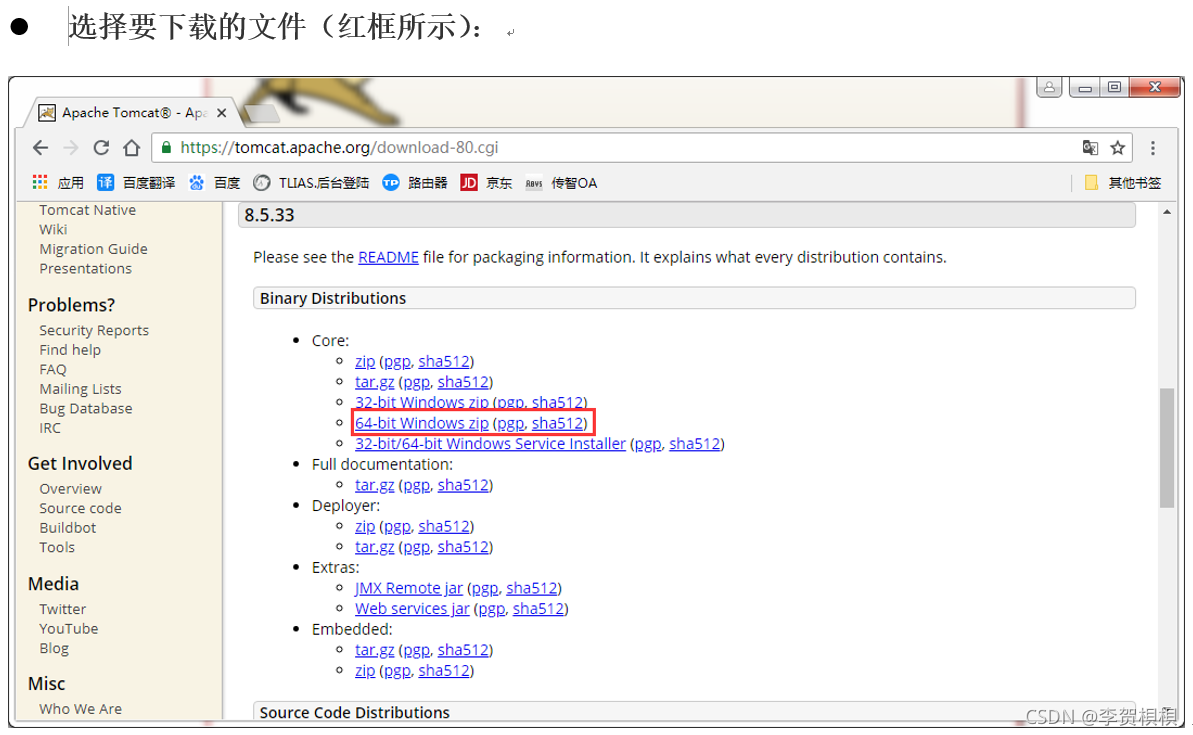Open pgp link for Web services jar
This screenshot has width=1193, height=735.
tap(492, 609)
